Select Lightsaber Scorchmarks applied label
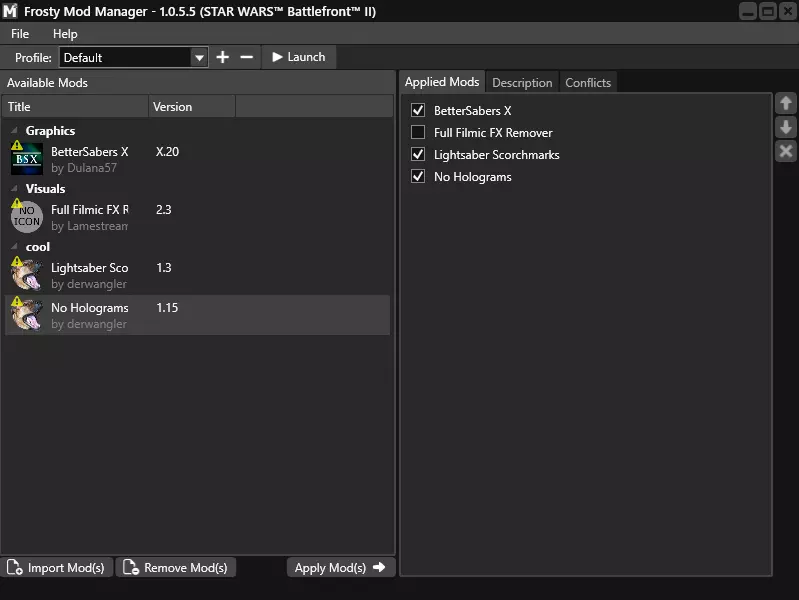Viewport: 799px width, 600px height. coord(496,155)
